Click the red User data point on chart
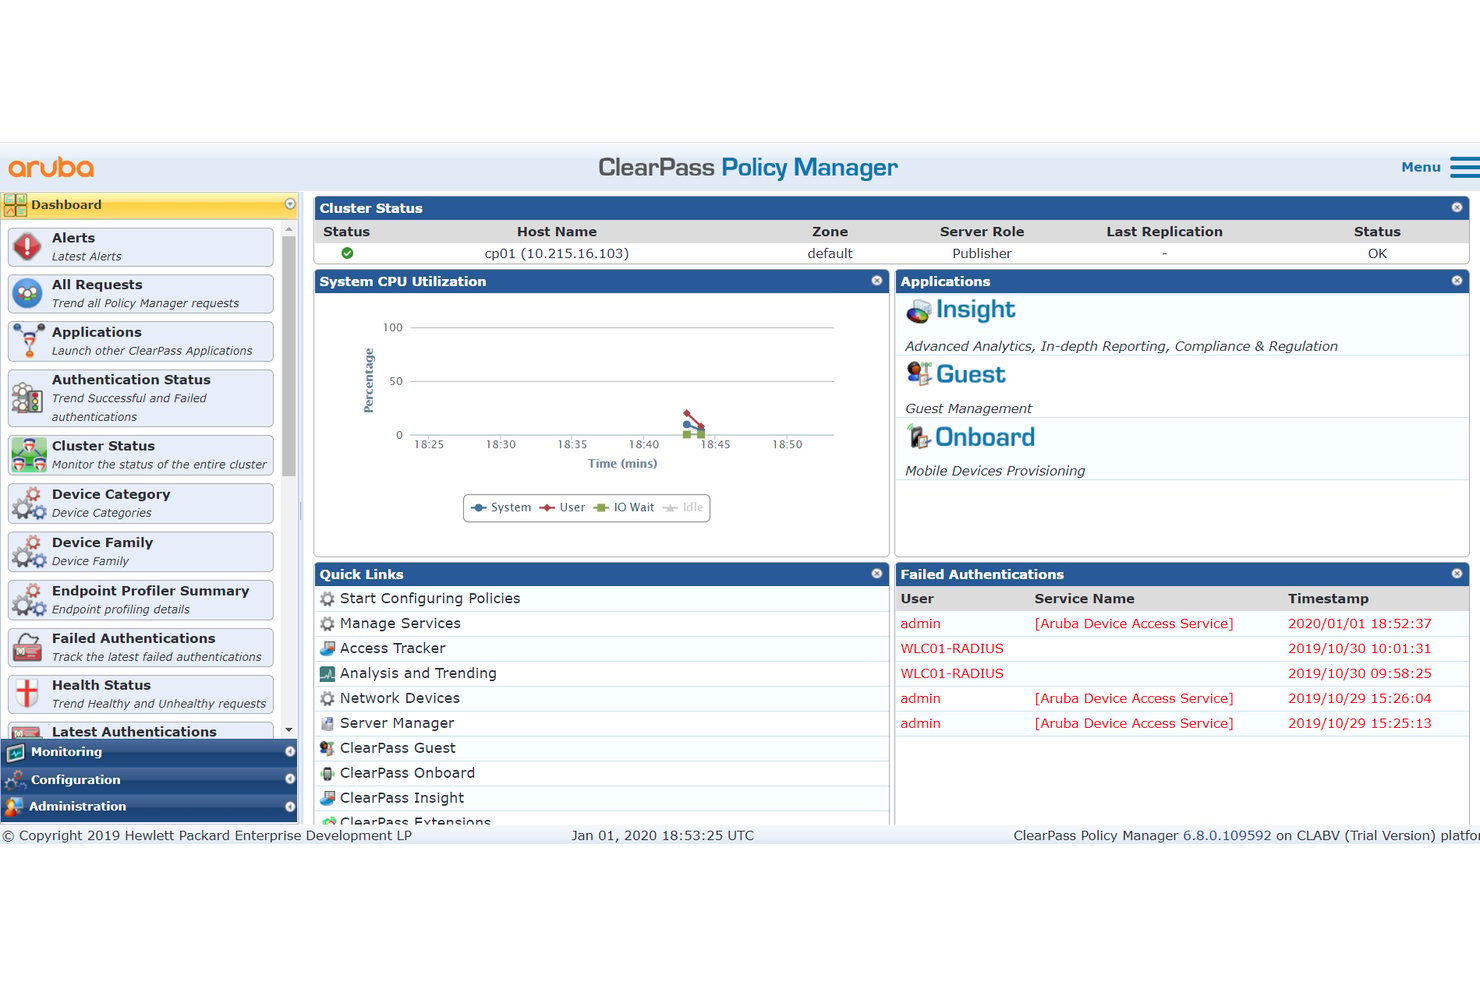Viewport: 1480px width, 987px height. coord(687,413)
